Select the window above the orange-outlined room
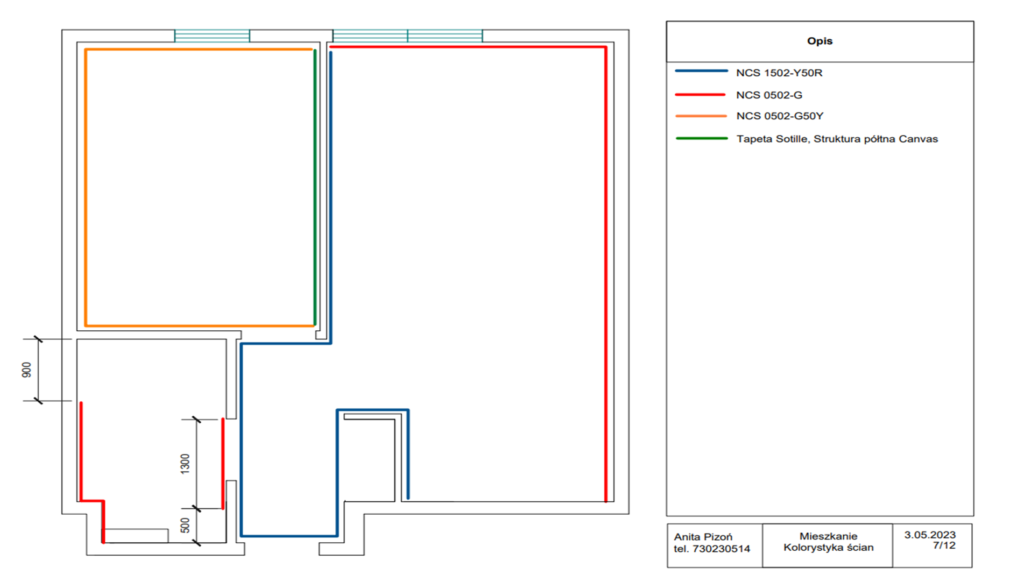Screen dimensions: 1024x582 tap(212, 36)
